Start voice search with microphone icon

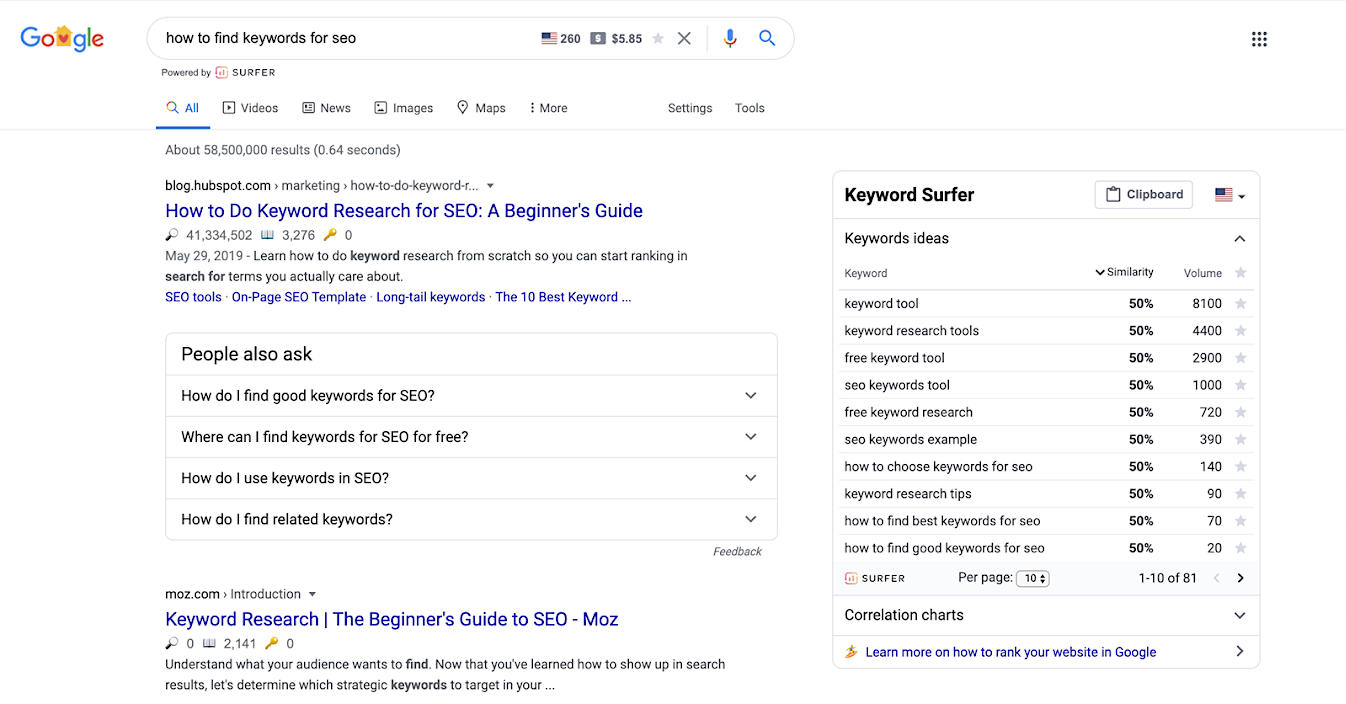pos(730,38)
